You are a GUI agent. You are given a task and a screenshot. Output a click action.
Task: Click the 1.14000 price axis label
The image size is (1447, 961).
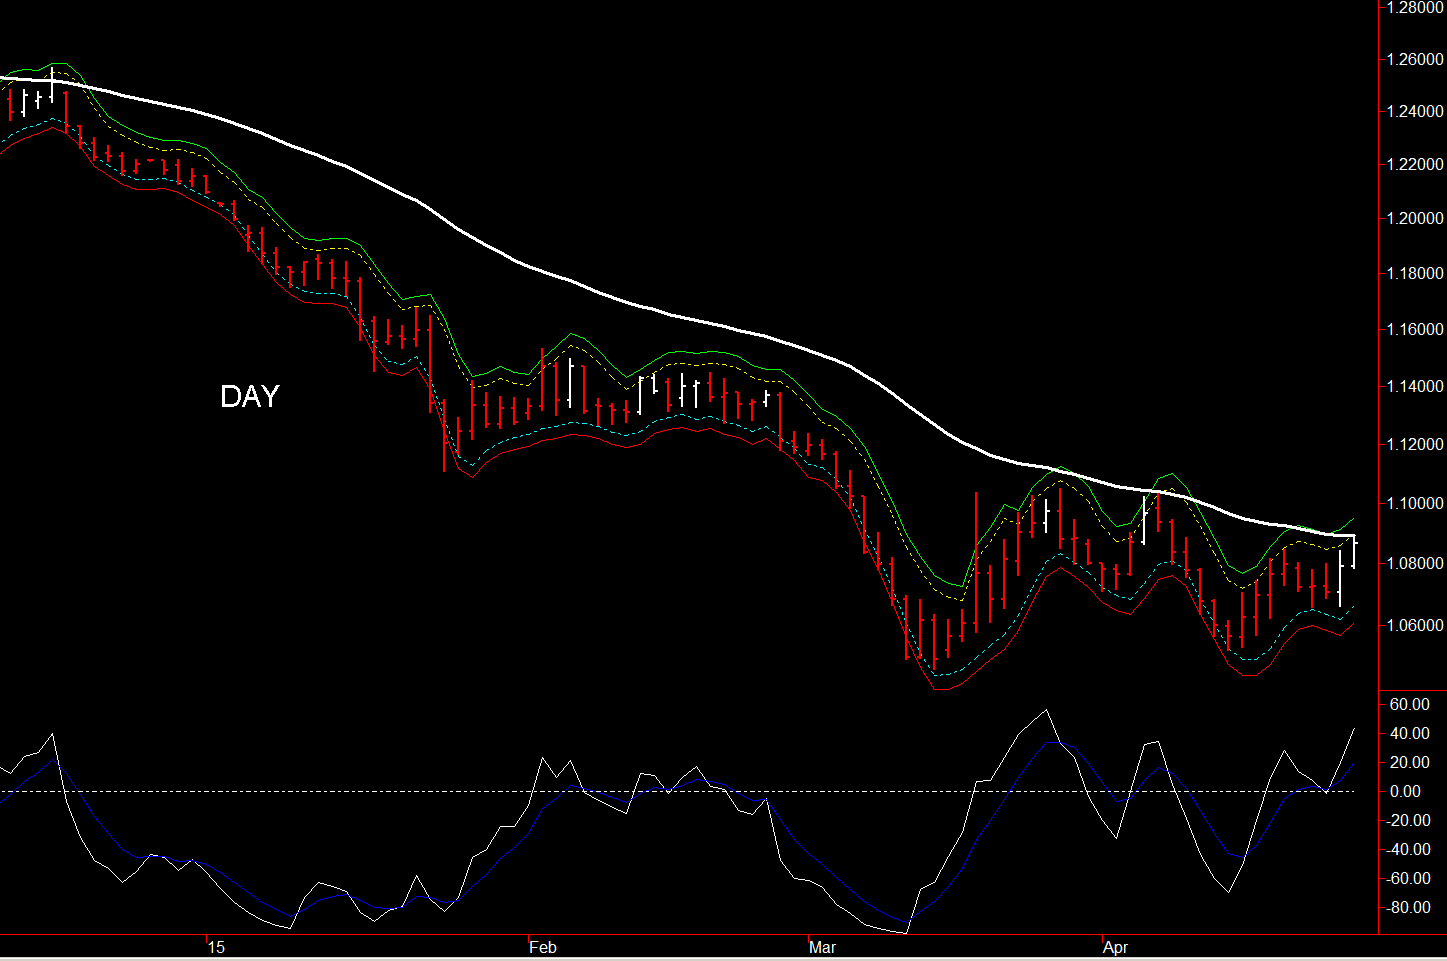(1413, 386)
